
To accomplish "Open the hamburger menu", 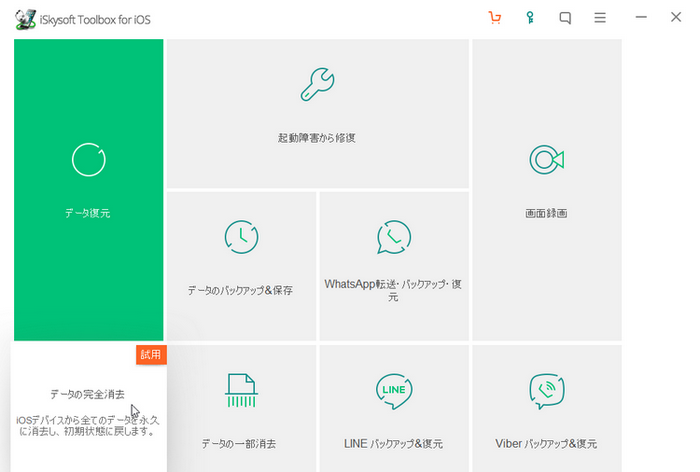I will coord(600,18).
